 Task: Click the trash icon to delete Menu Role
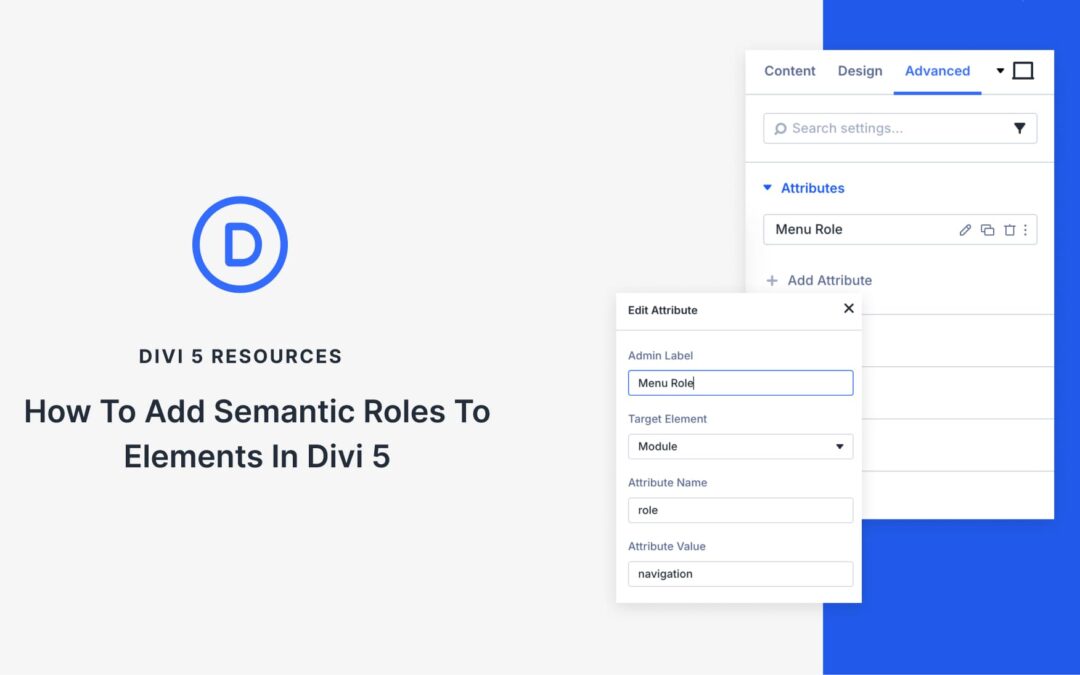click(1010, 230)
